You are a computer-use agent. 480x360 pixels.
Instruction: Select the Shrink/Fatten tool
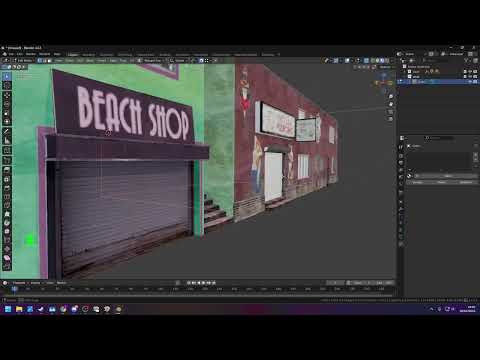click(7, 249)
